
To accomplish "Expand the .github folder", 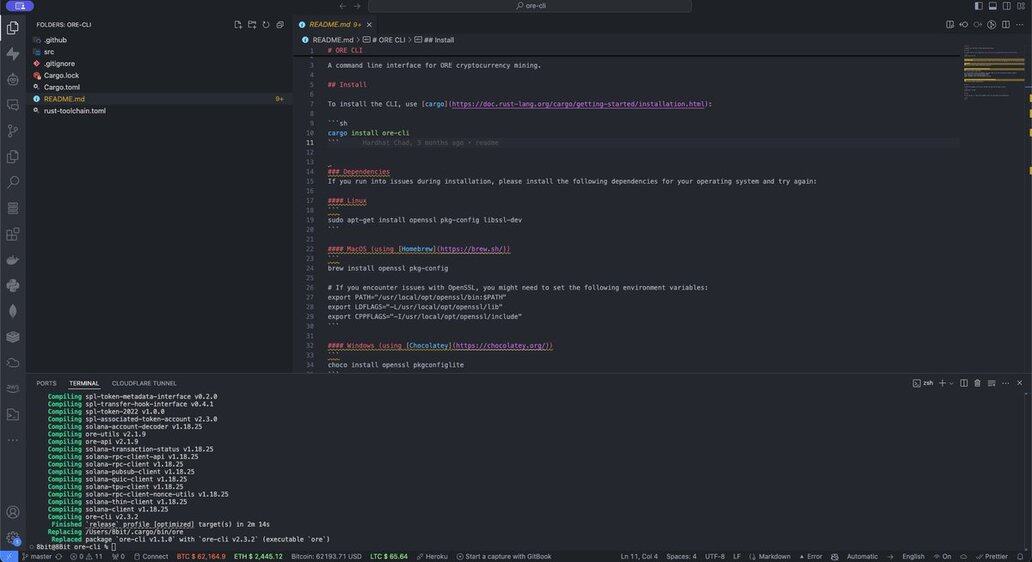I will coord(55,40).
